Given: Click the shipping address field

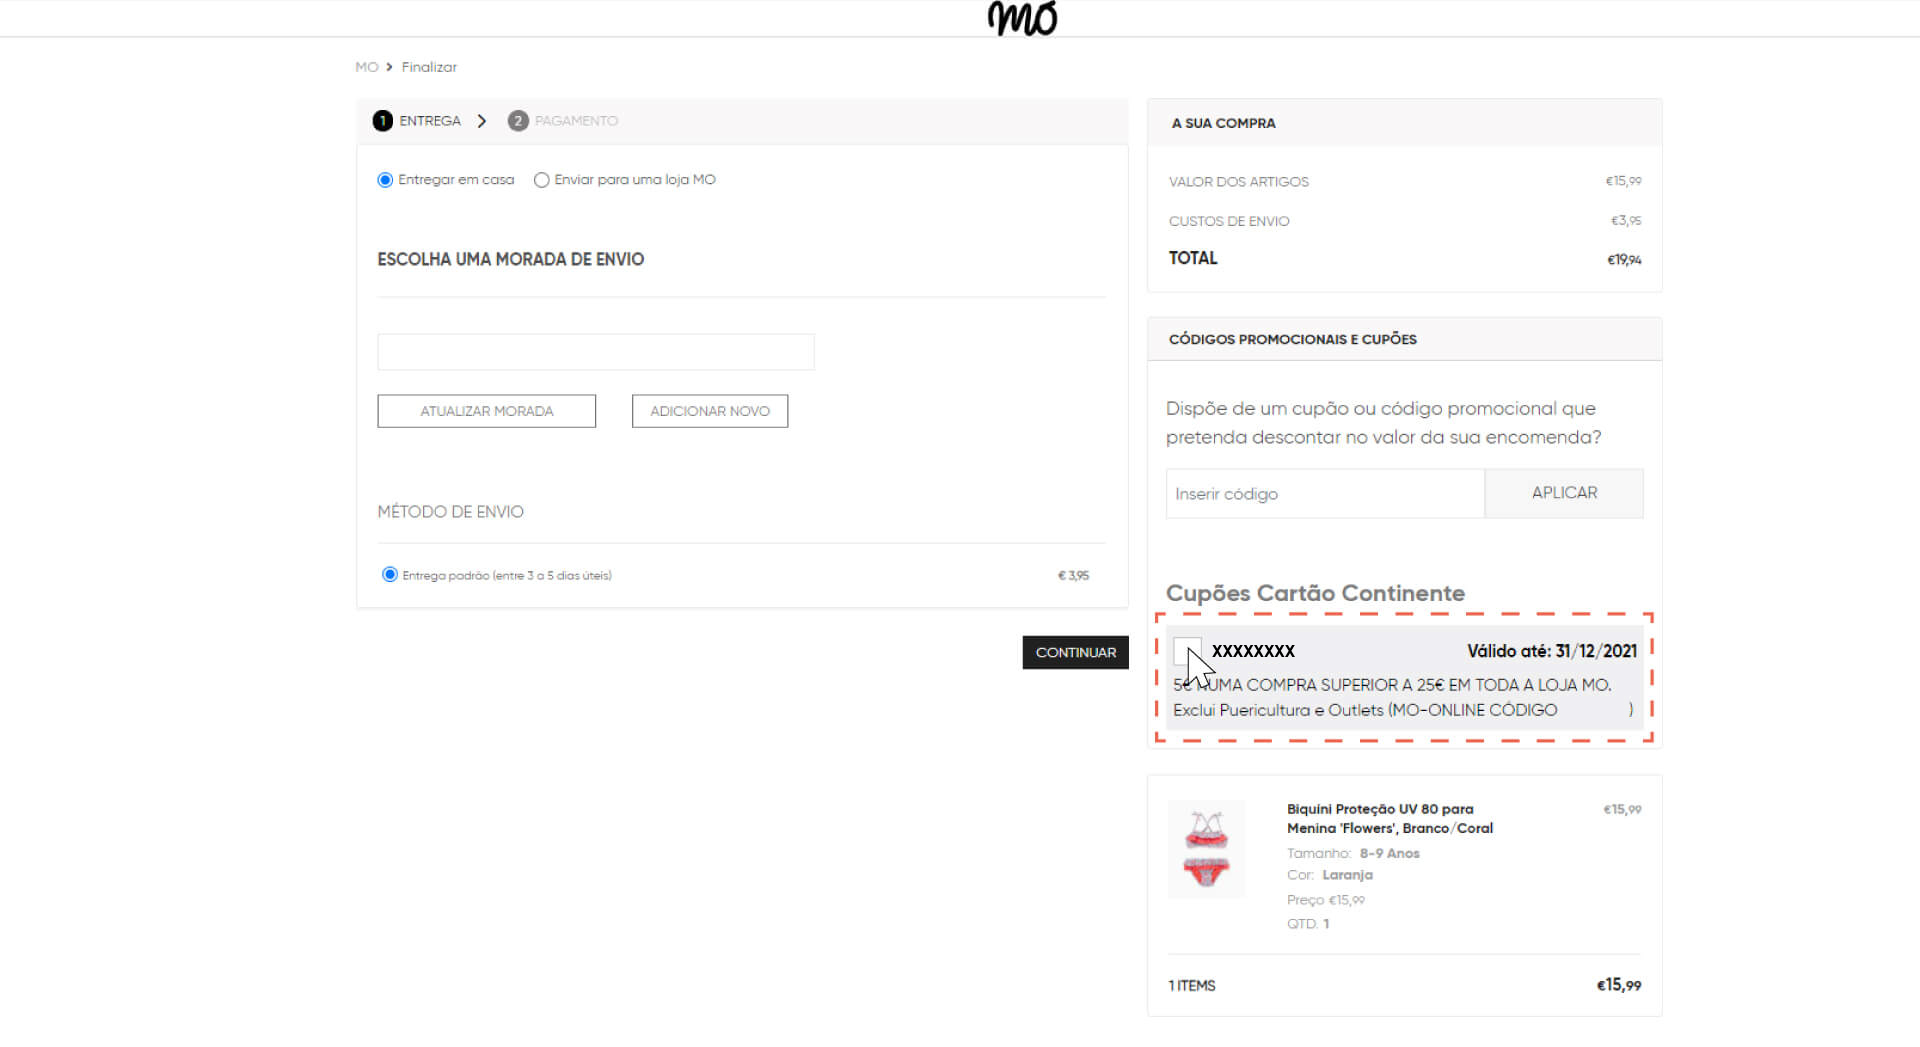Looking at the screenshot, I should [x=596, y=352].
